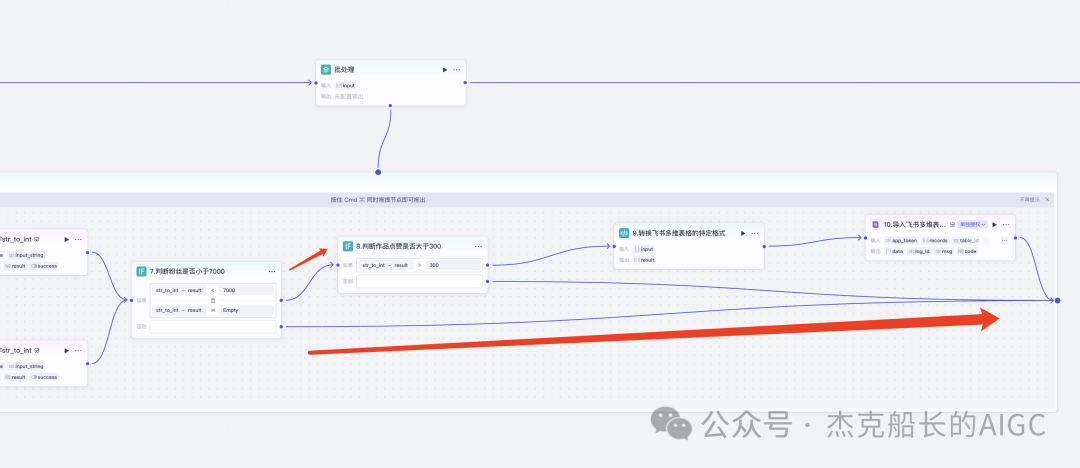Click the bottom batch-body port of 批处理 node
Viewport: 1080px width, 468px height.
tap(390, 106)
